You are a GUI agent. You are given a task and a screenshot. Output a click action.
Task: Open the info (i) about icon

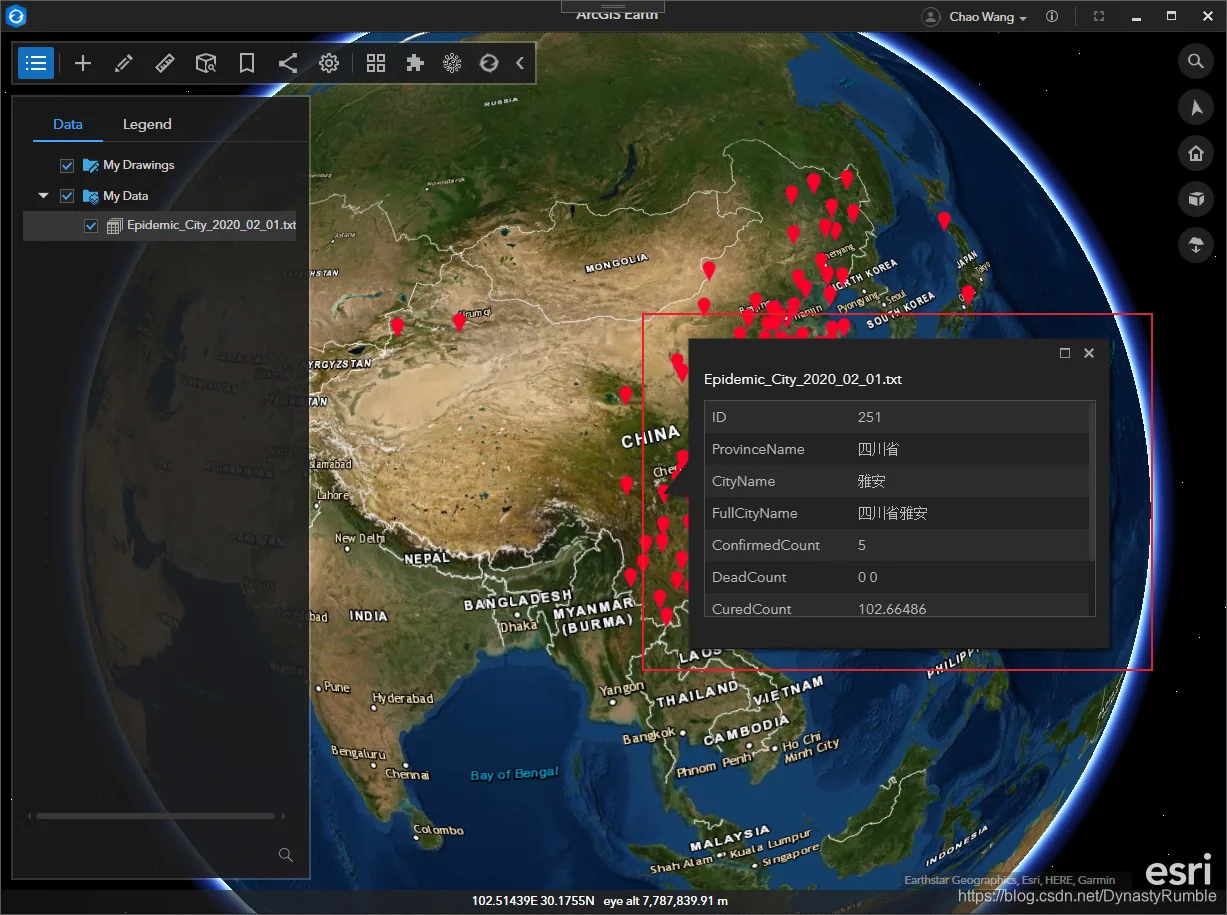click(x=1052, y=17)
